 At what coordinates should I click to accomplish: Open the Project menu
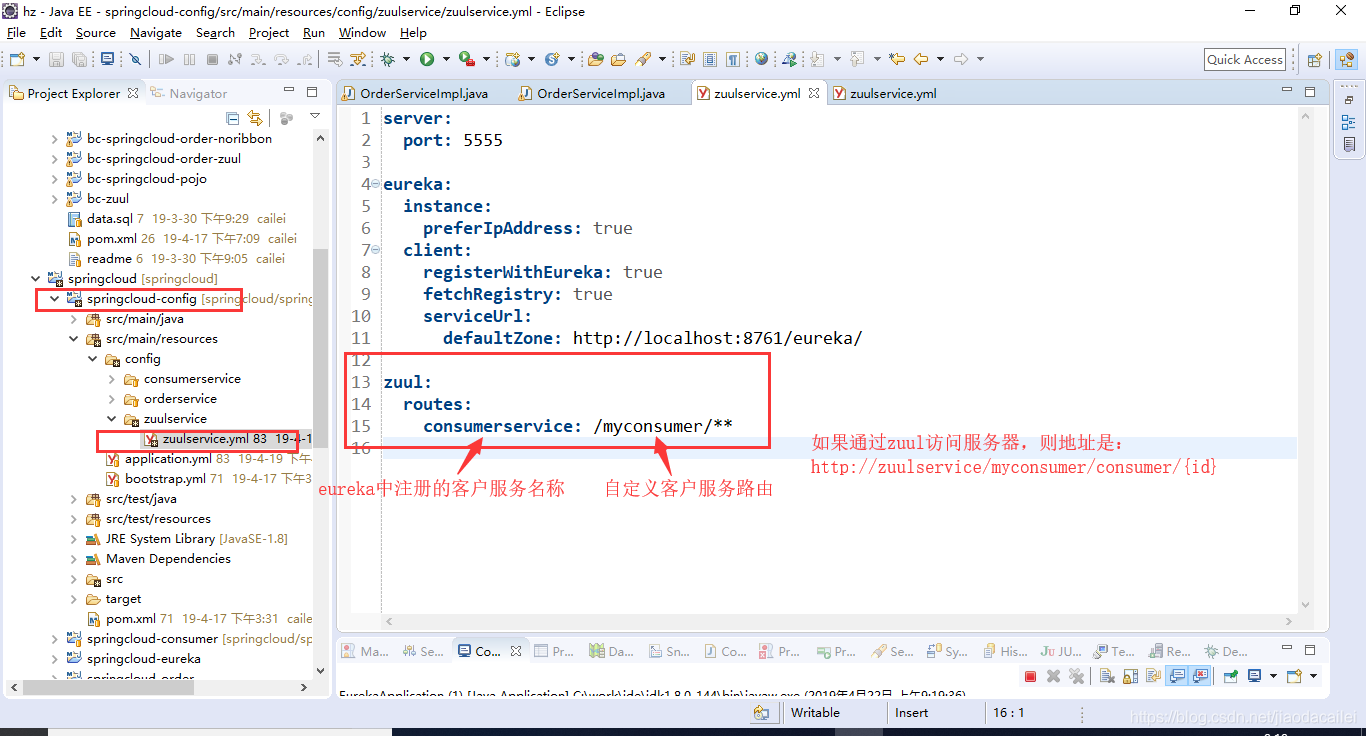269,32
